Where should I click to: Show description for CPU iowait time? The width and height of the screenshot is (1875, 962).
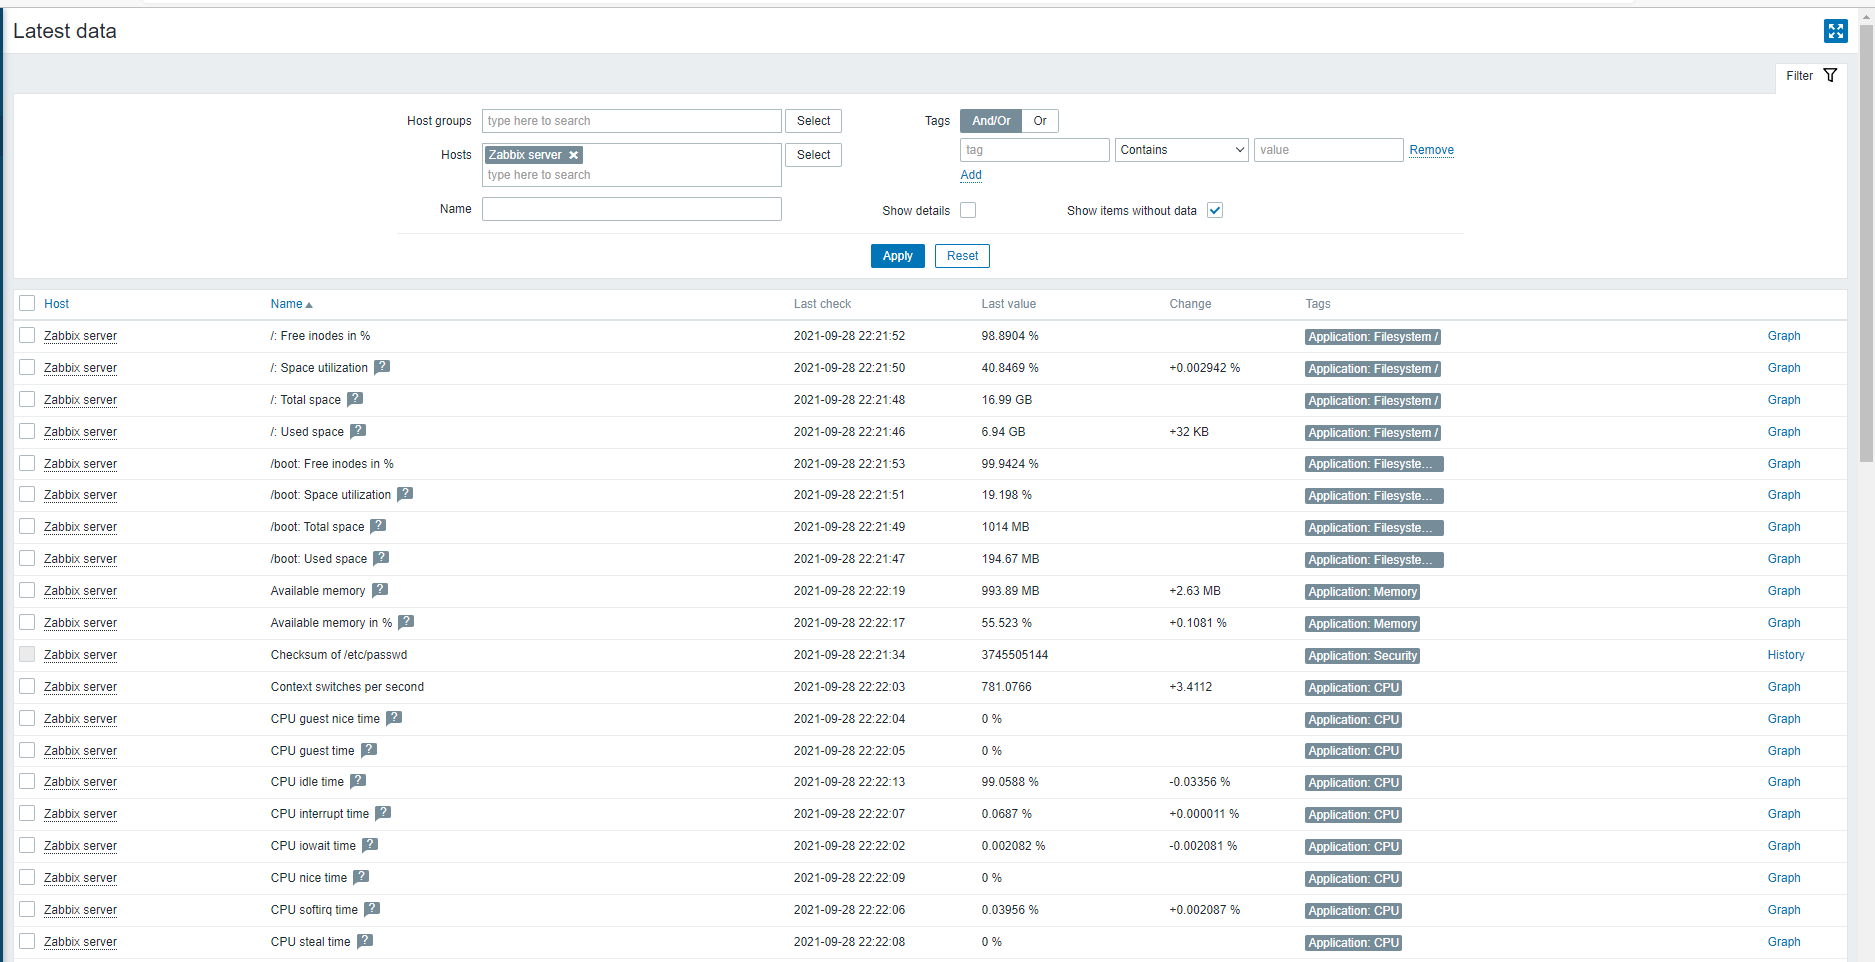(370, 845)
